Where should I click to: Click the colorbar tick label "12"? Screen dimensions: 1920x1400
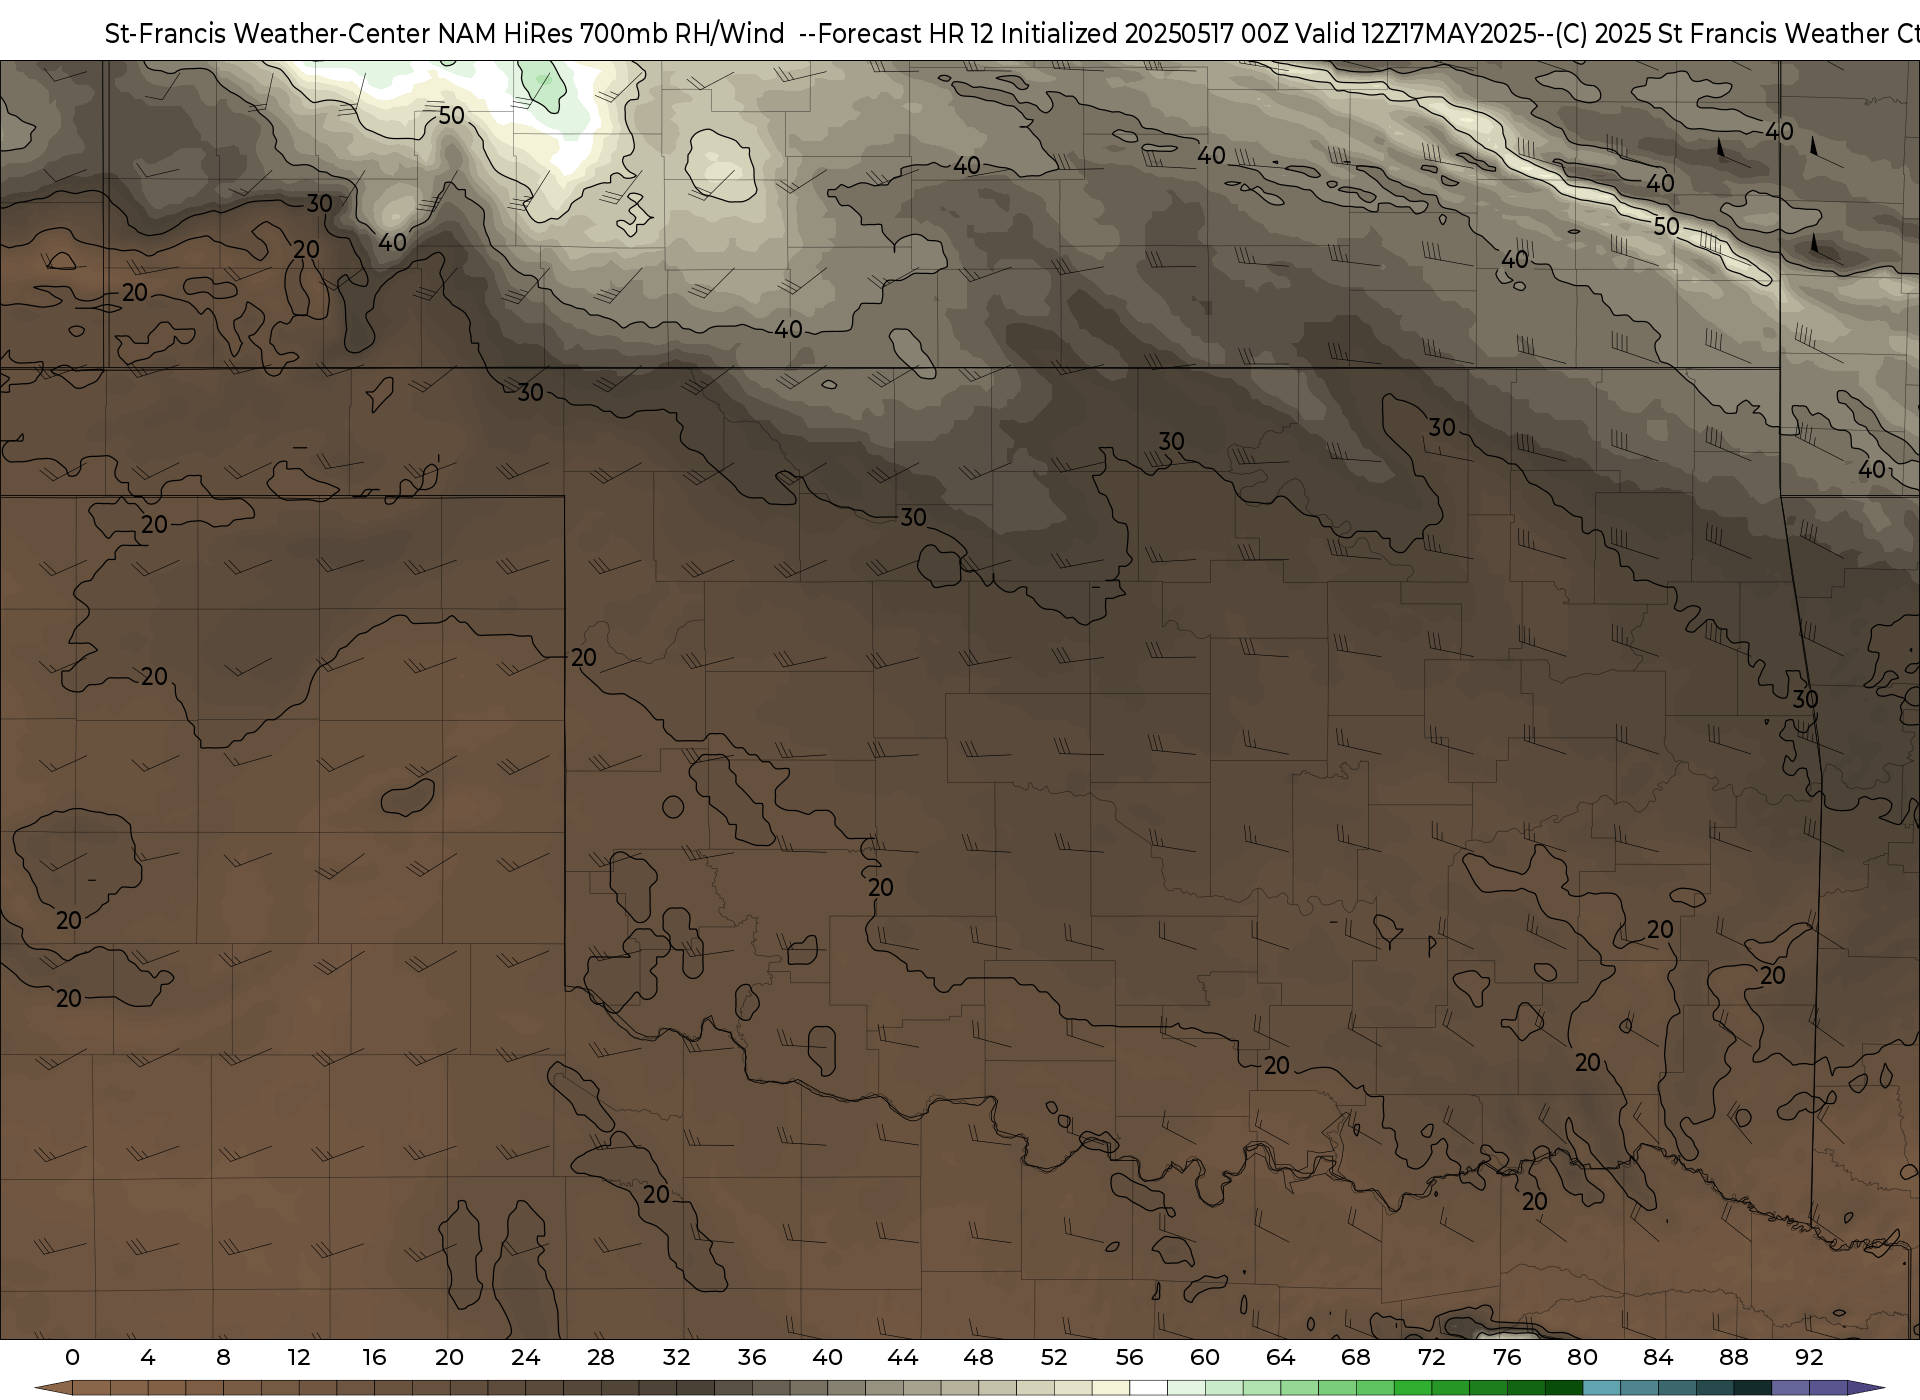(299, 1357)
